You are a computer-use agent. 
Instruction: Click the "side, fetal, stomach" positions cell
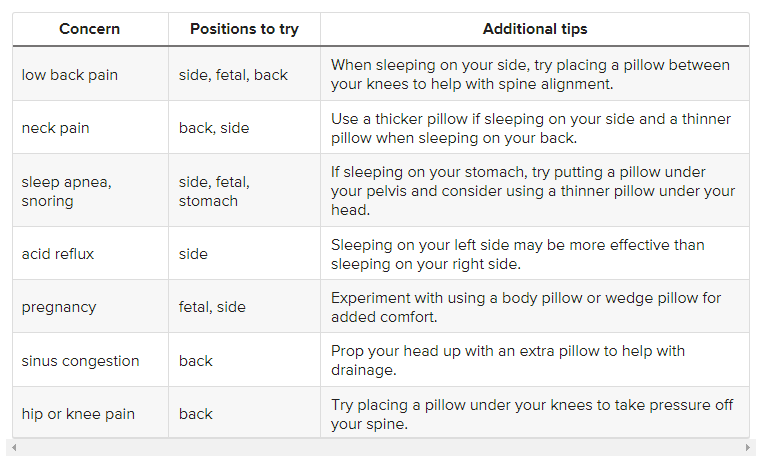click(214, 191)
